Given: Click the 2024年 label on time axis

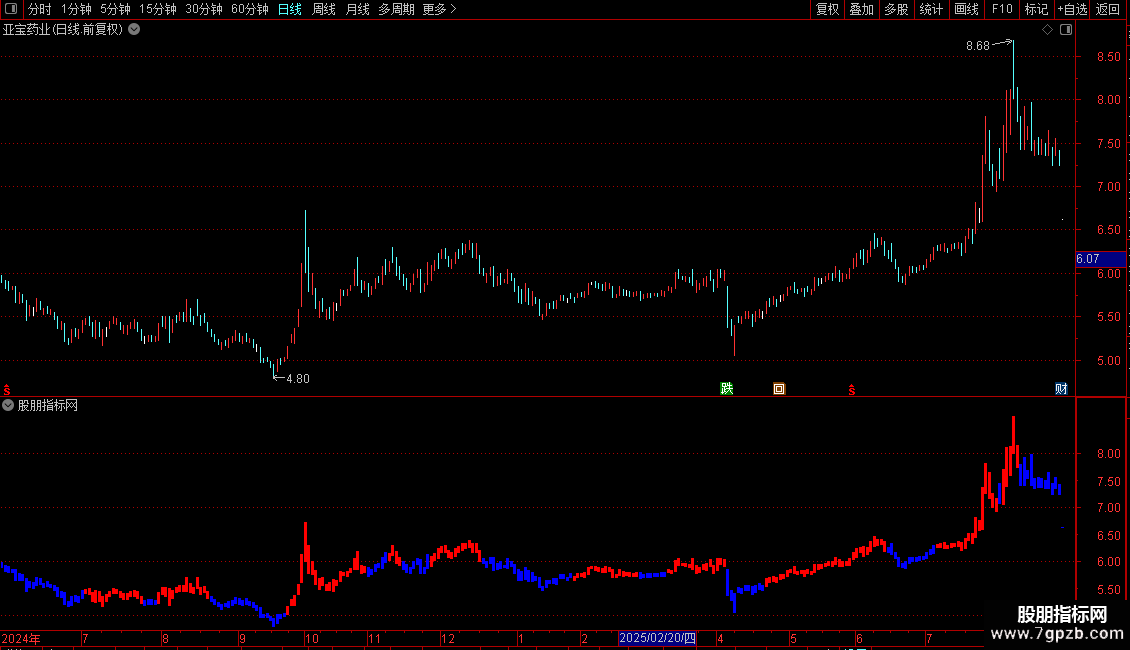Looking at the screenshot, I should pyautogui.click(x=21, y=638).
